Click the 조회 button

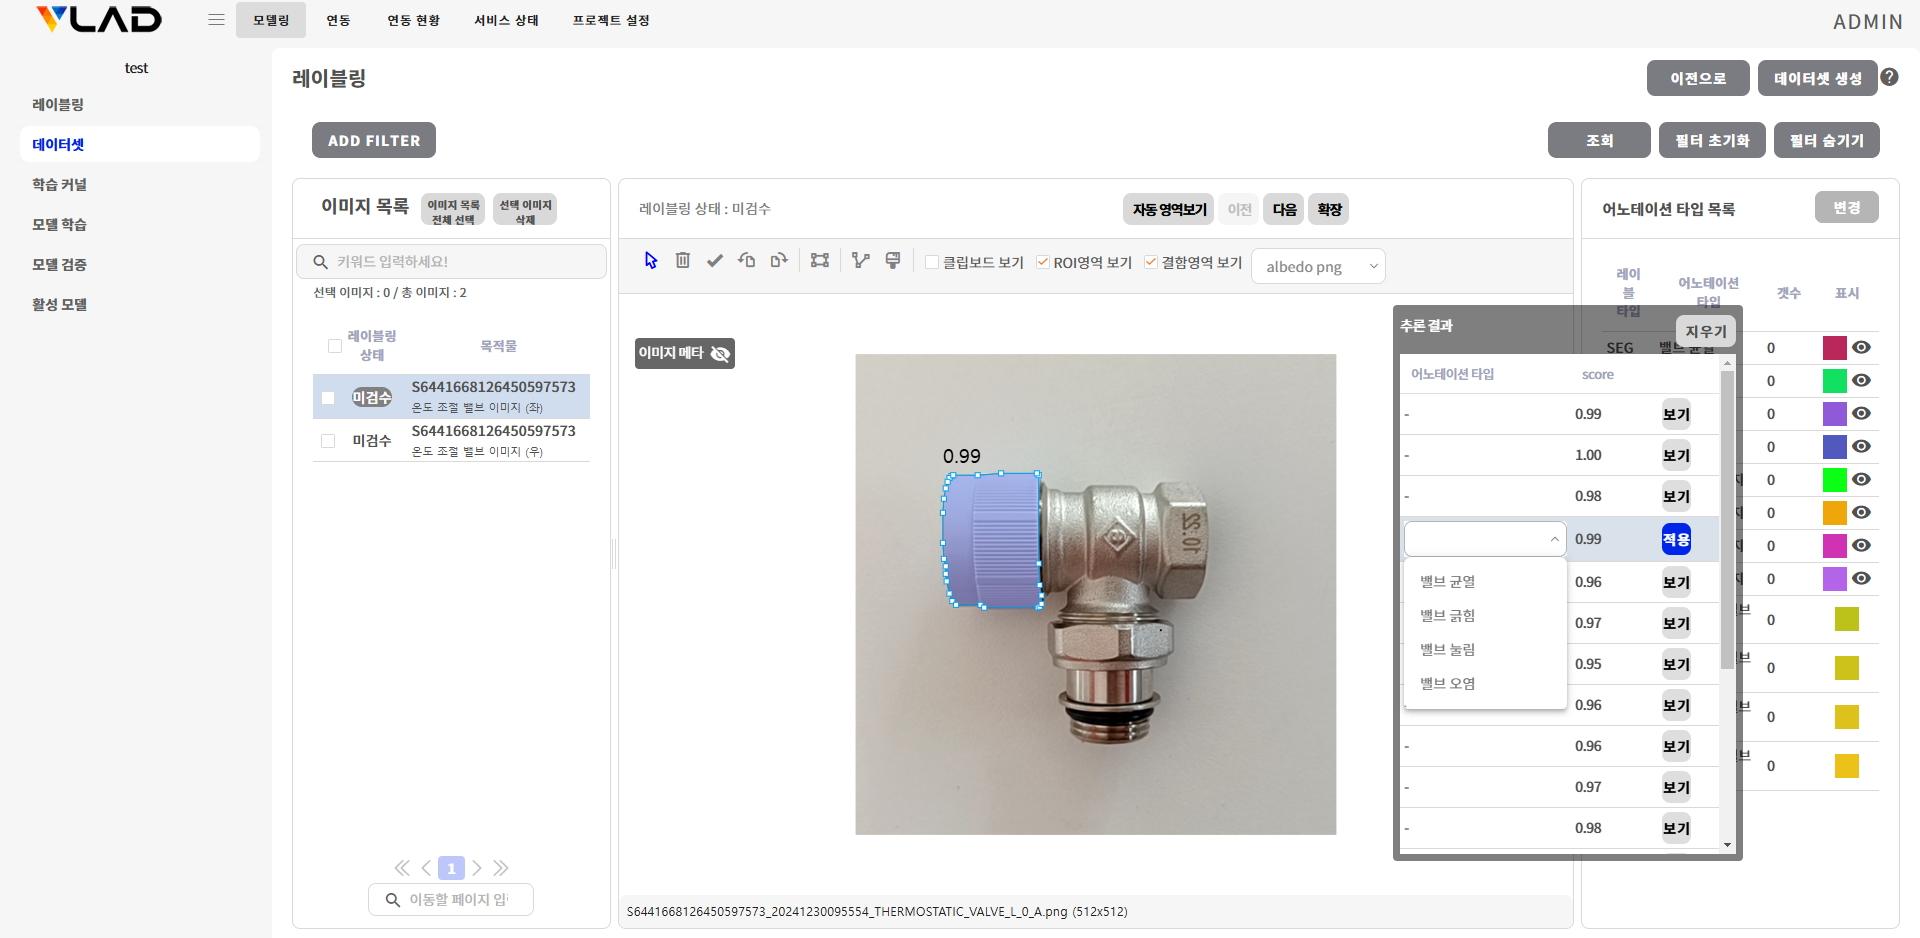click(x=1599, y=140)
